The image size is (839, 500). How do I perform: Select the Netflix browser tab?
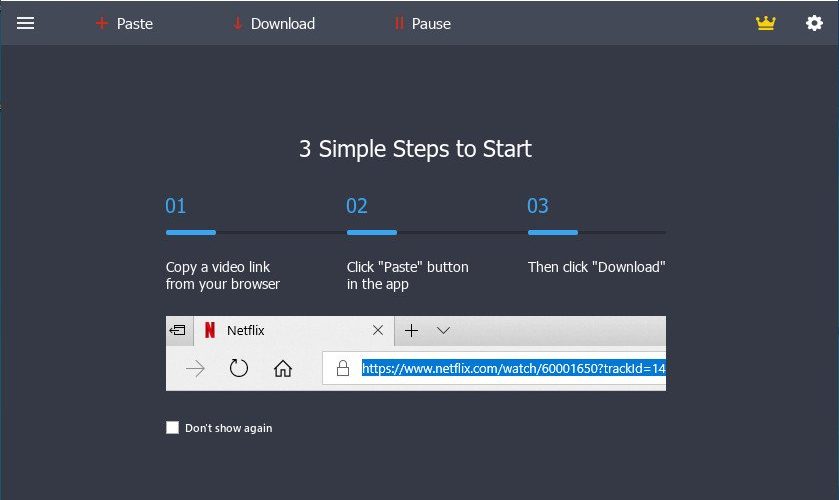pos(293,330)
